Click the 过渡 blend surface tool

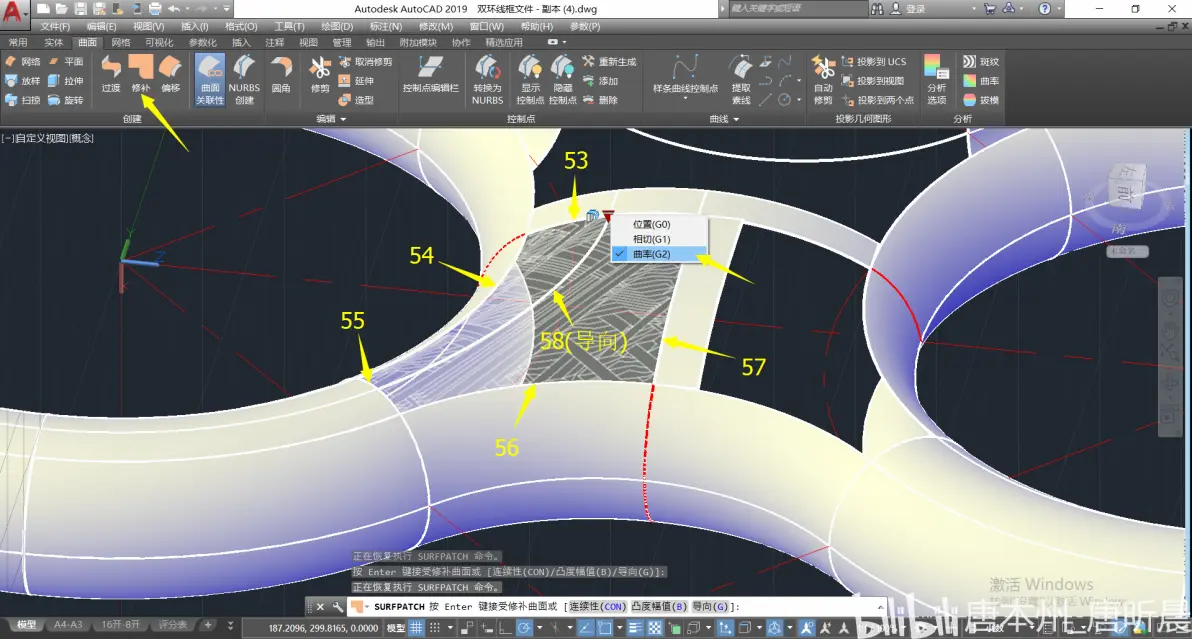click(111, 74)
